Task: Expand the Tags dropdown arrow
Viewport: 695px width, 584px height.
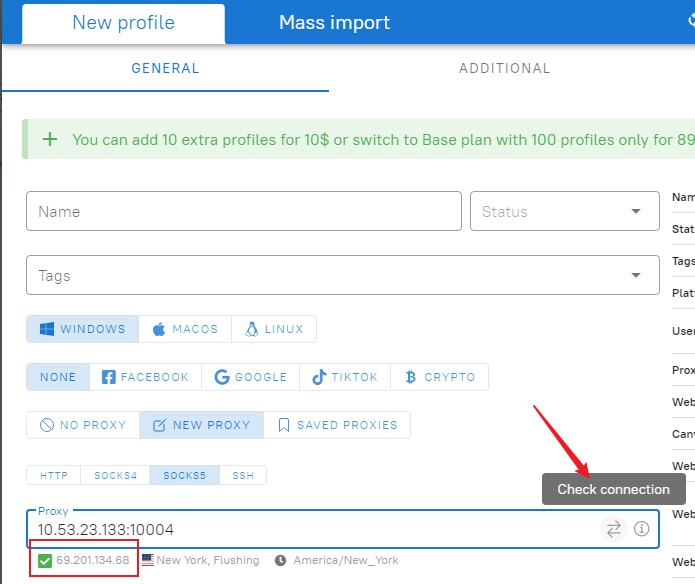Action: 636,276
